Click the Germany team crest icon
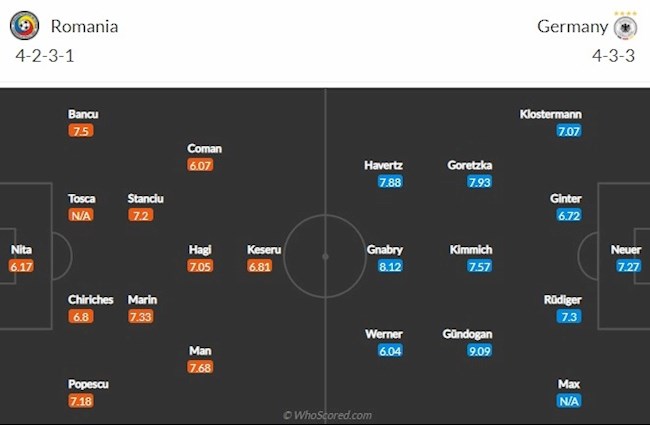Image resolution: width=650 pixels, height=425 pixels. point(627,26)
